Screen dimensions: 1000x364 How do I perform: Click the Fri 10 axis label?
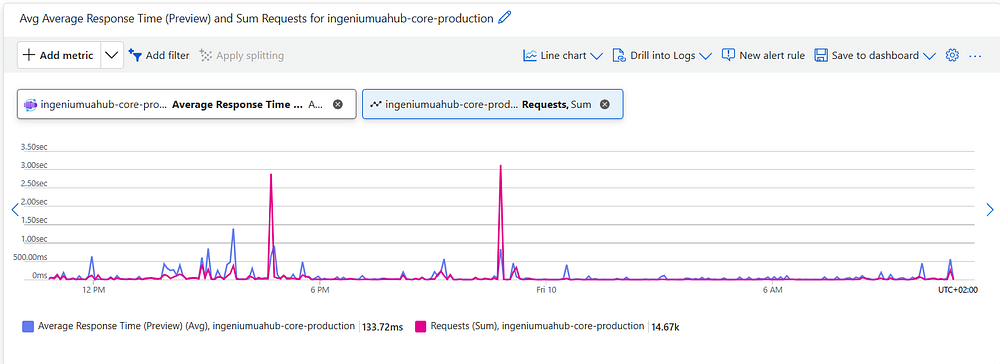click(547, 289)
